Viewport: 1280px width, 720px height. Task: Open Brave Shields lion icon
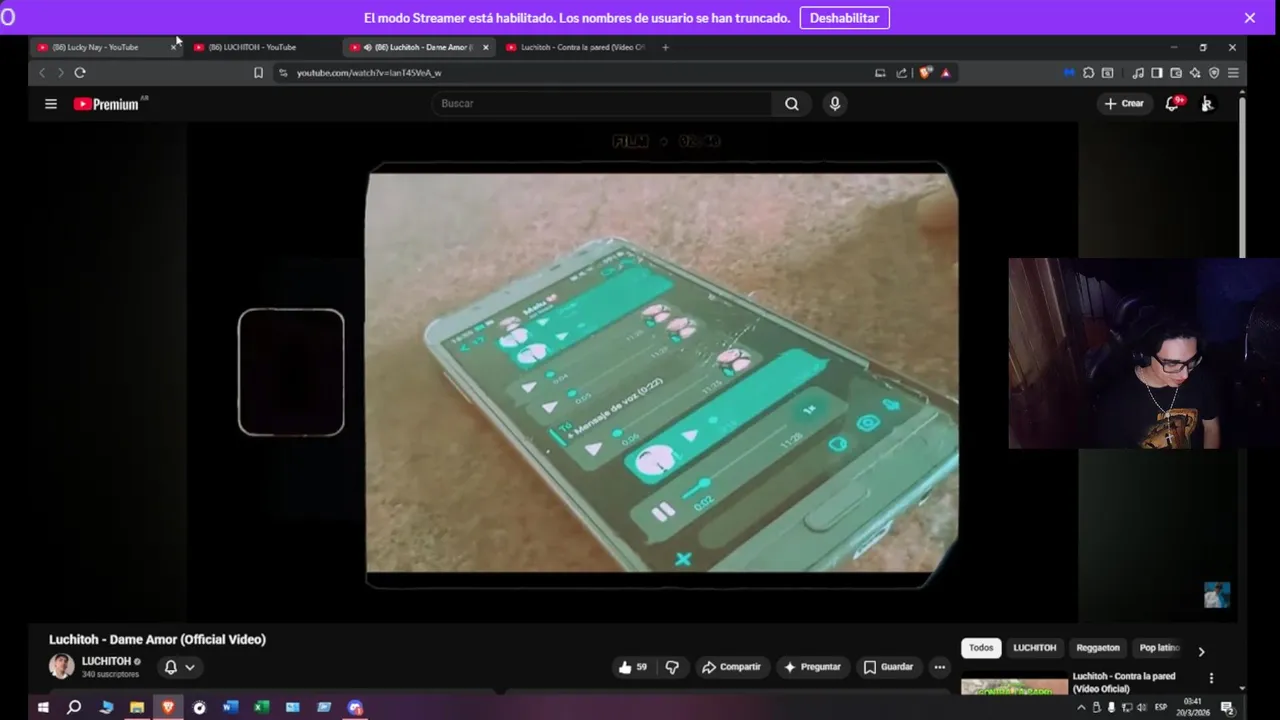926,73
